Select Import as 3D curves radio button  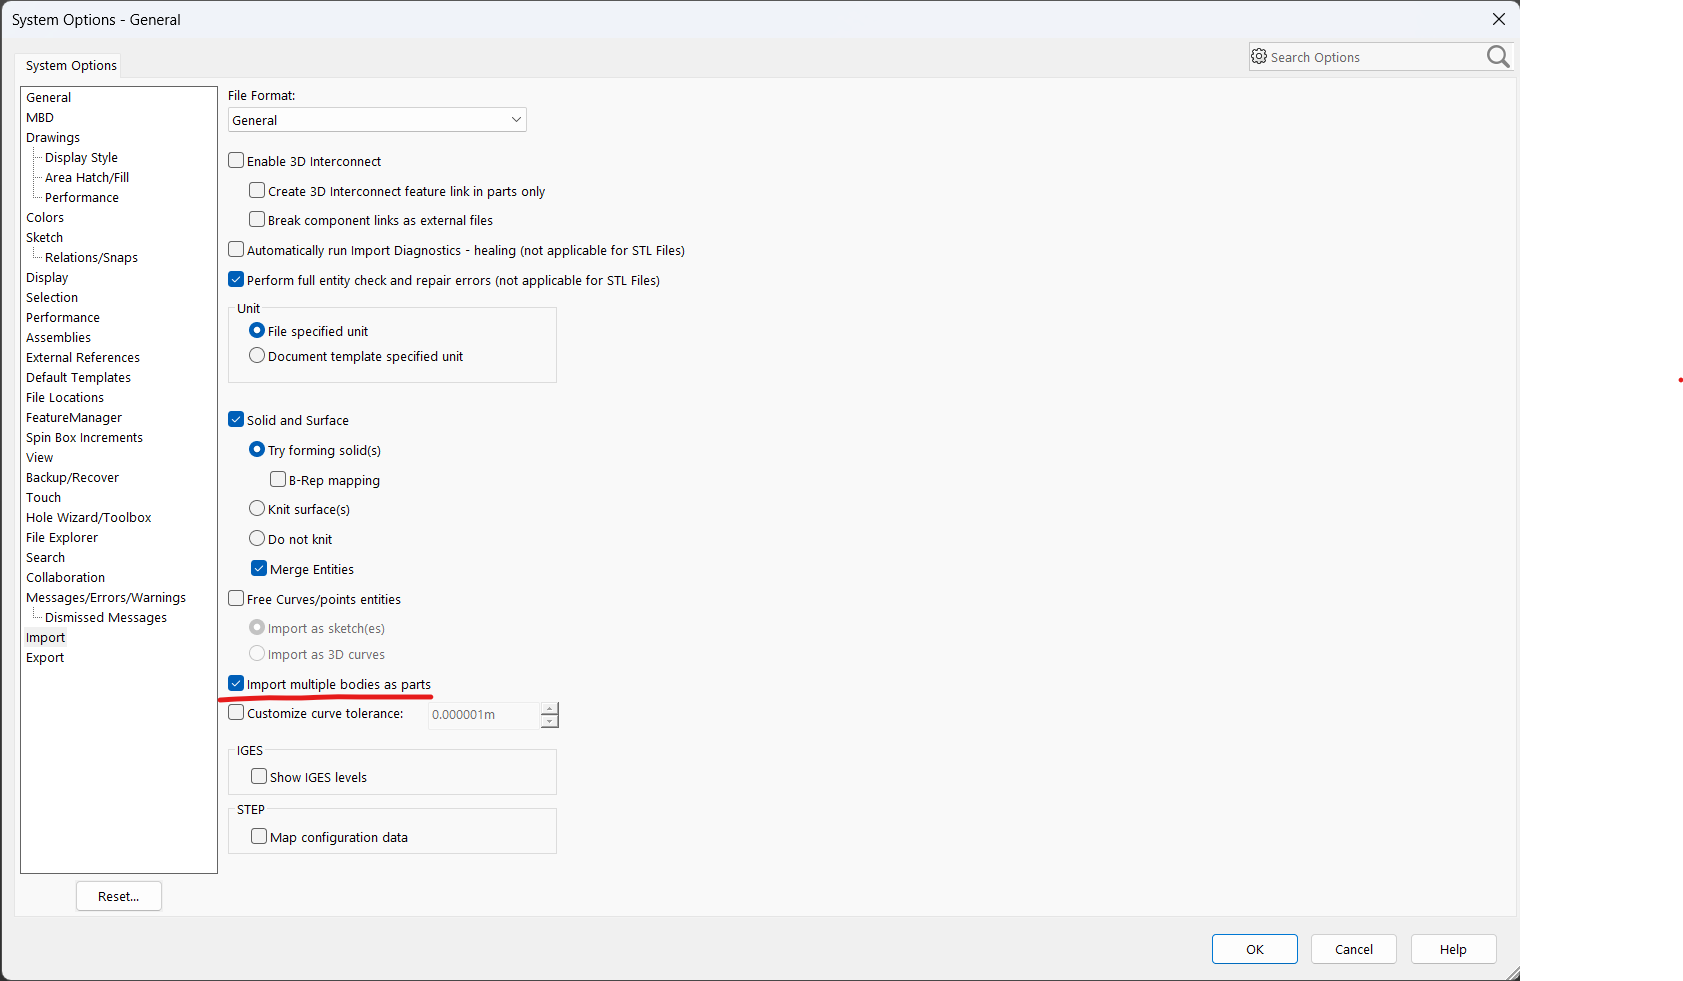257,654
